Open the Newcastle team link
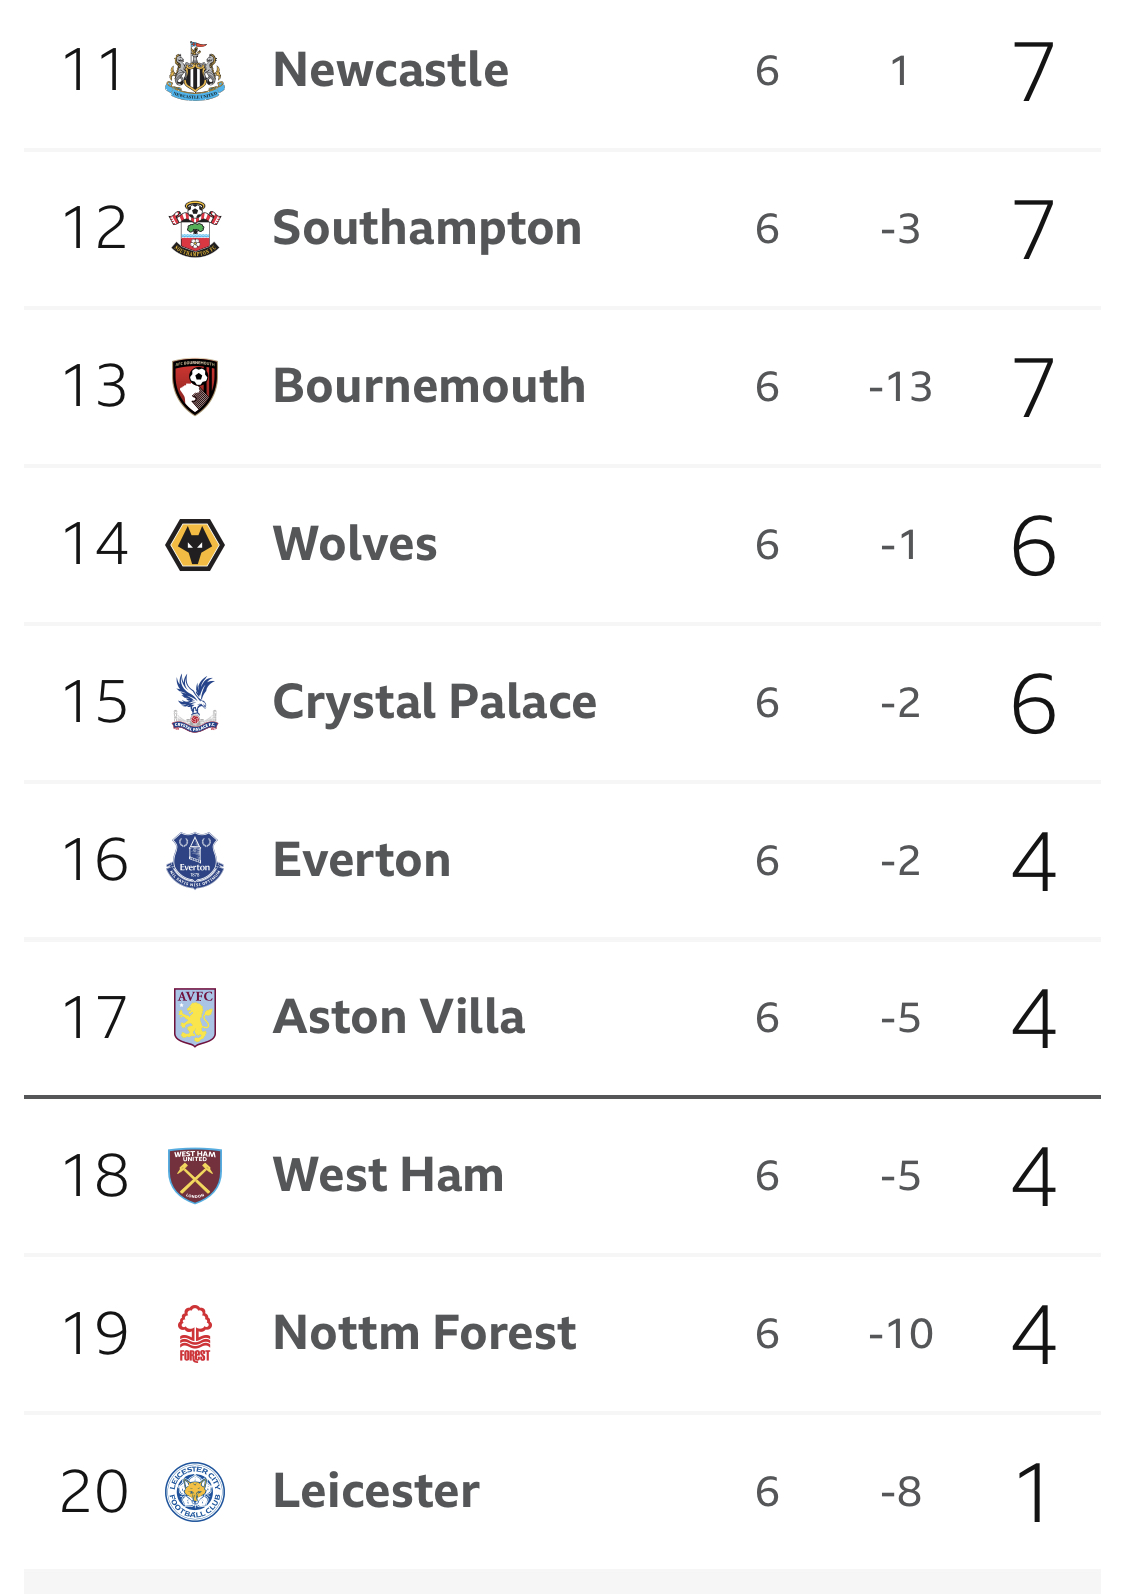The image size is (1125, 1594). click(x=391, y=70)
